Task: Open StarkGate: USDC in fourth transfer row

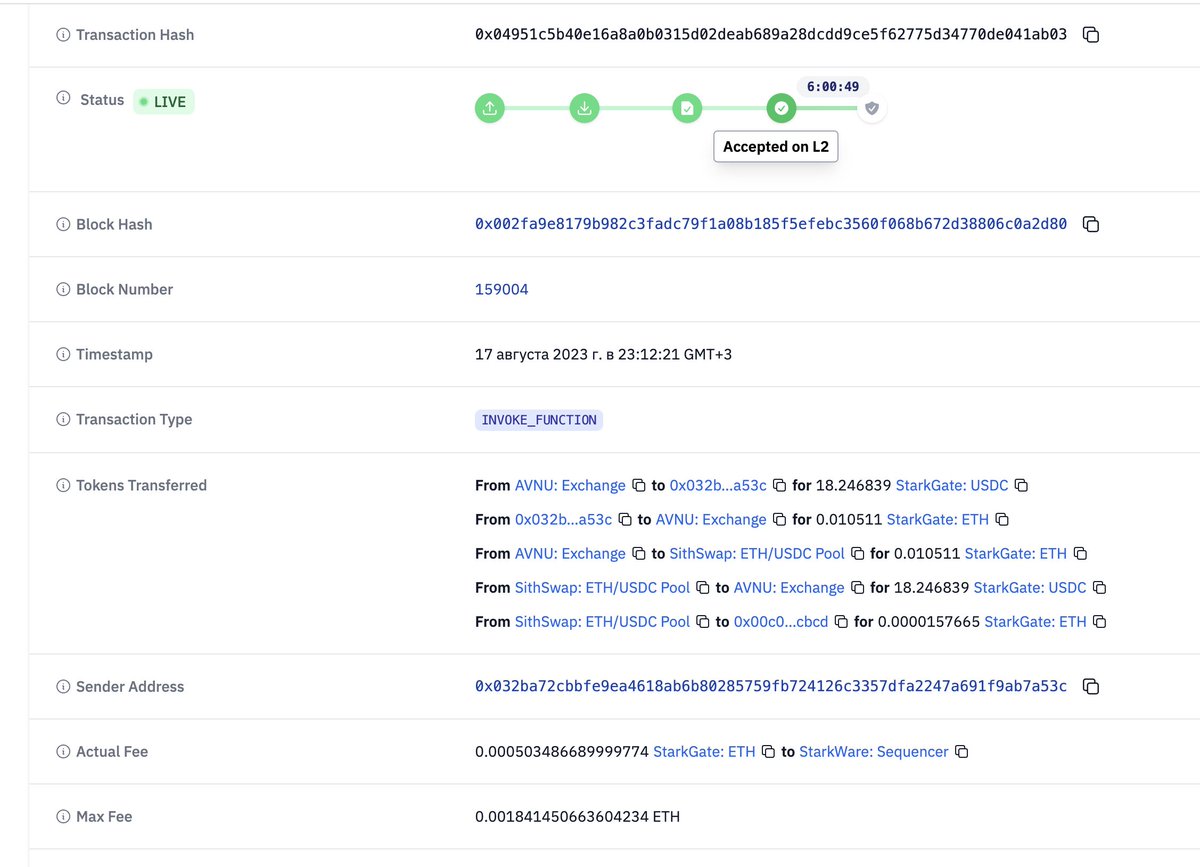Action: [x=1030, y=588]
